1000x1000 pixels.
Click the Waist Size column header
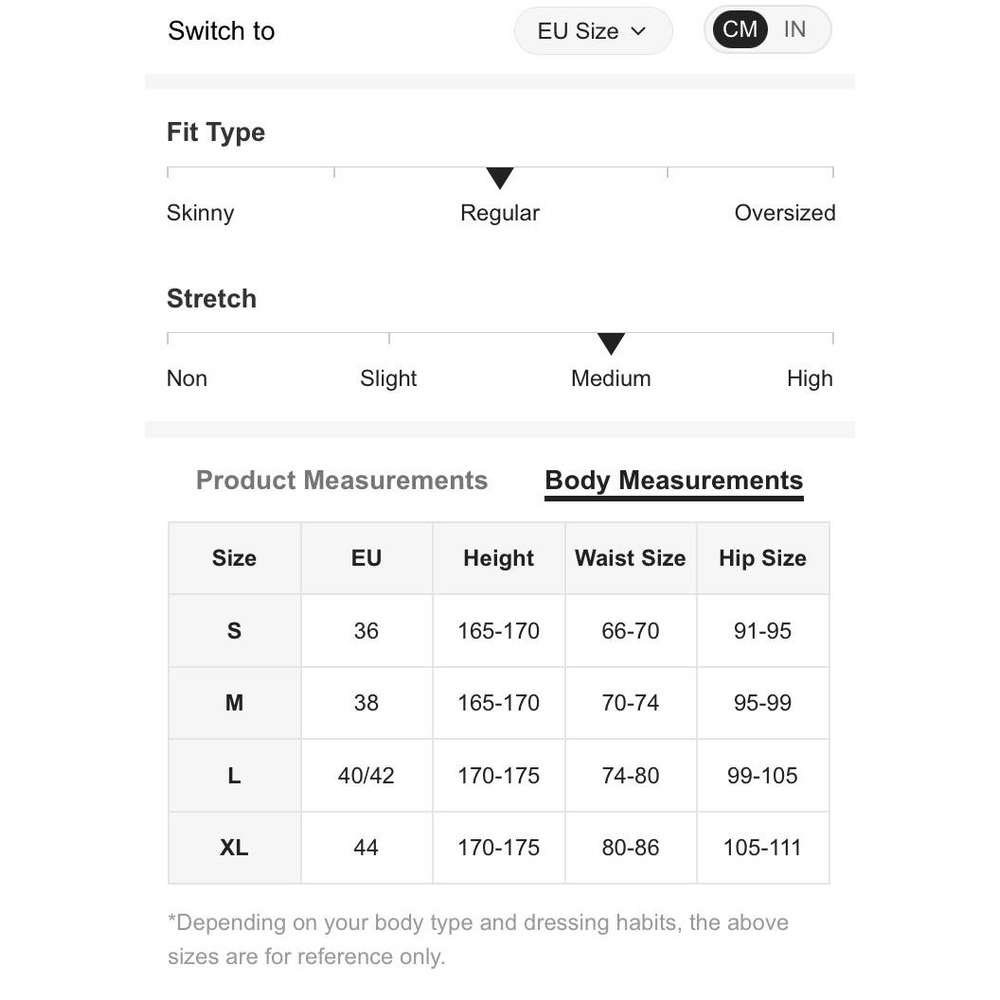630,558
